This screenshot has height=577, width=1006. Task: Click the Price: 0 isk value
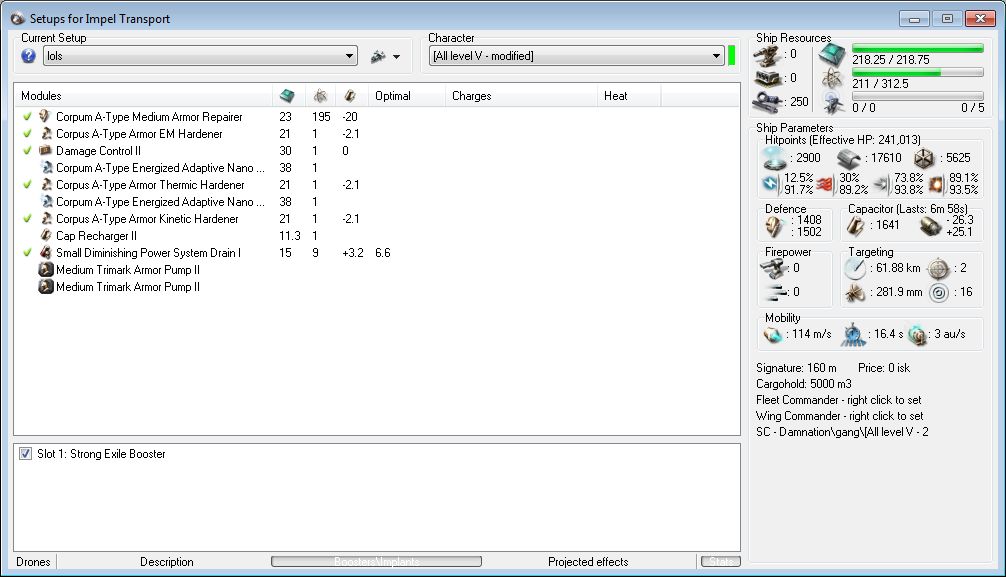[x=884, y=368]
